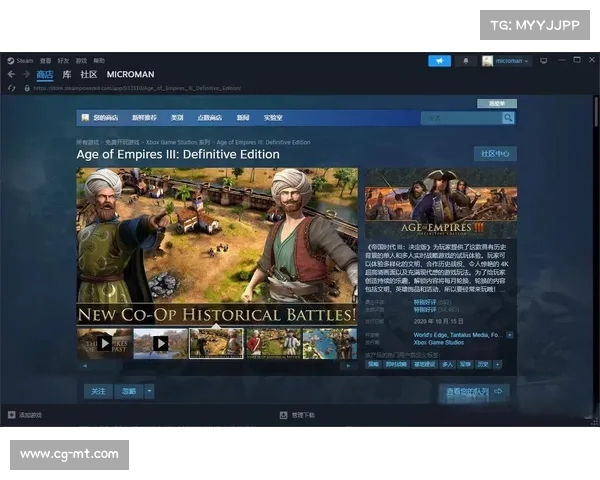Select the map screenshot thumbnail
The height and width of the screenshot is (480, 600).
[329, 343]
